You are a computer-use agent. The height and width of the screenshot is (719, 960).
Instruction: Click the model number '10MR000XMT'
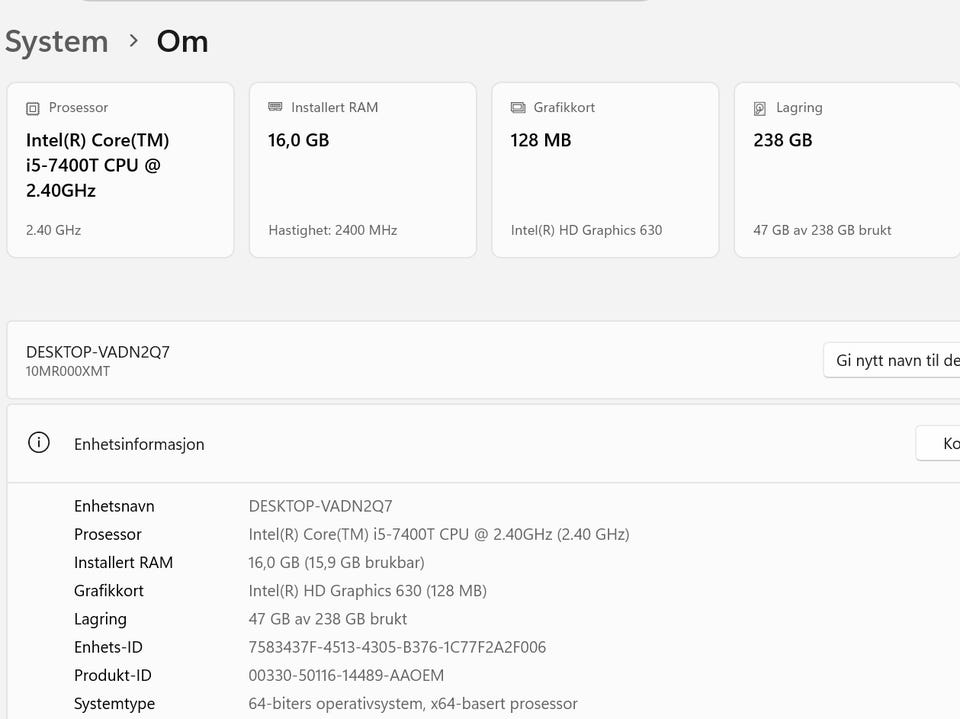pyautogui.click(x=68, y=371)
